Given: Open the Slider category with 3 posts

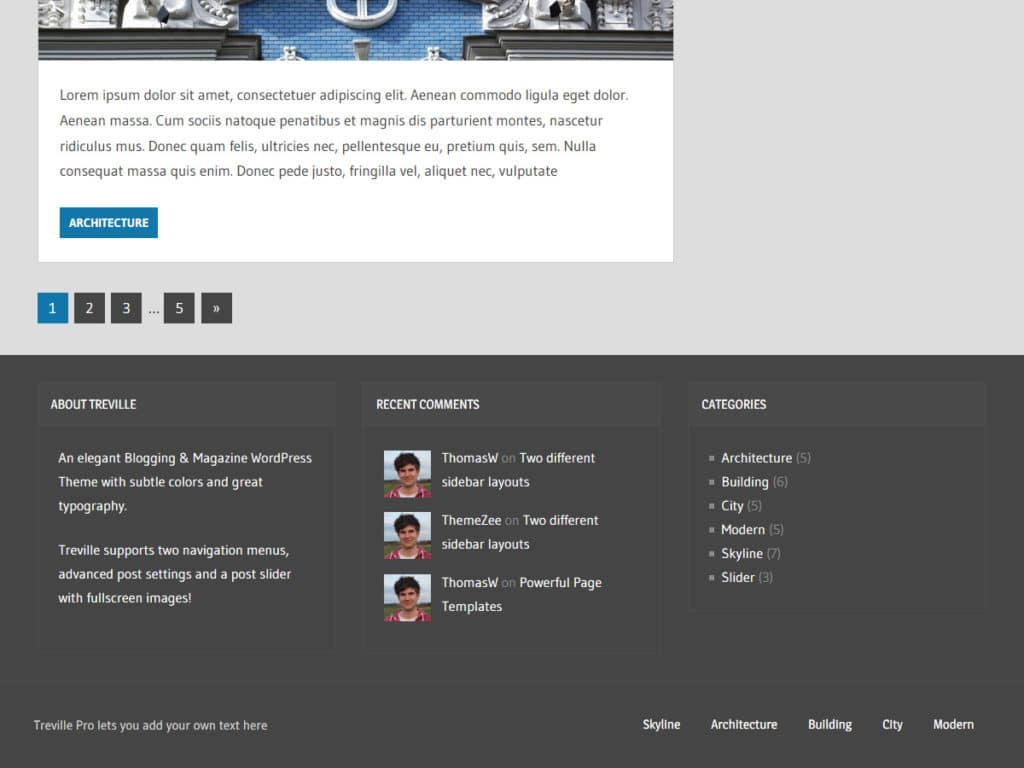Looking at the screenshot, I should tap(738, 577).
